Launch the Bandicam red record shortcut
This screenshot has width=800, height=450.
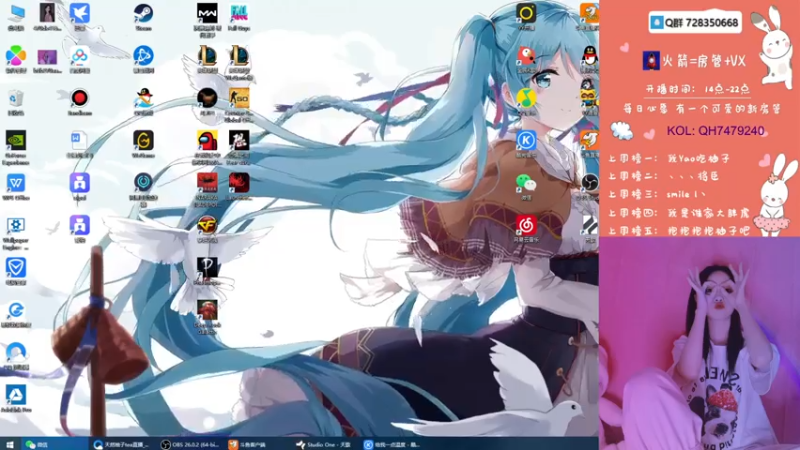click(x=80, y=98)
